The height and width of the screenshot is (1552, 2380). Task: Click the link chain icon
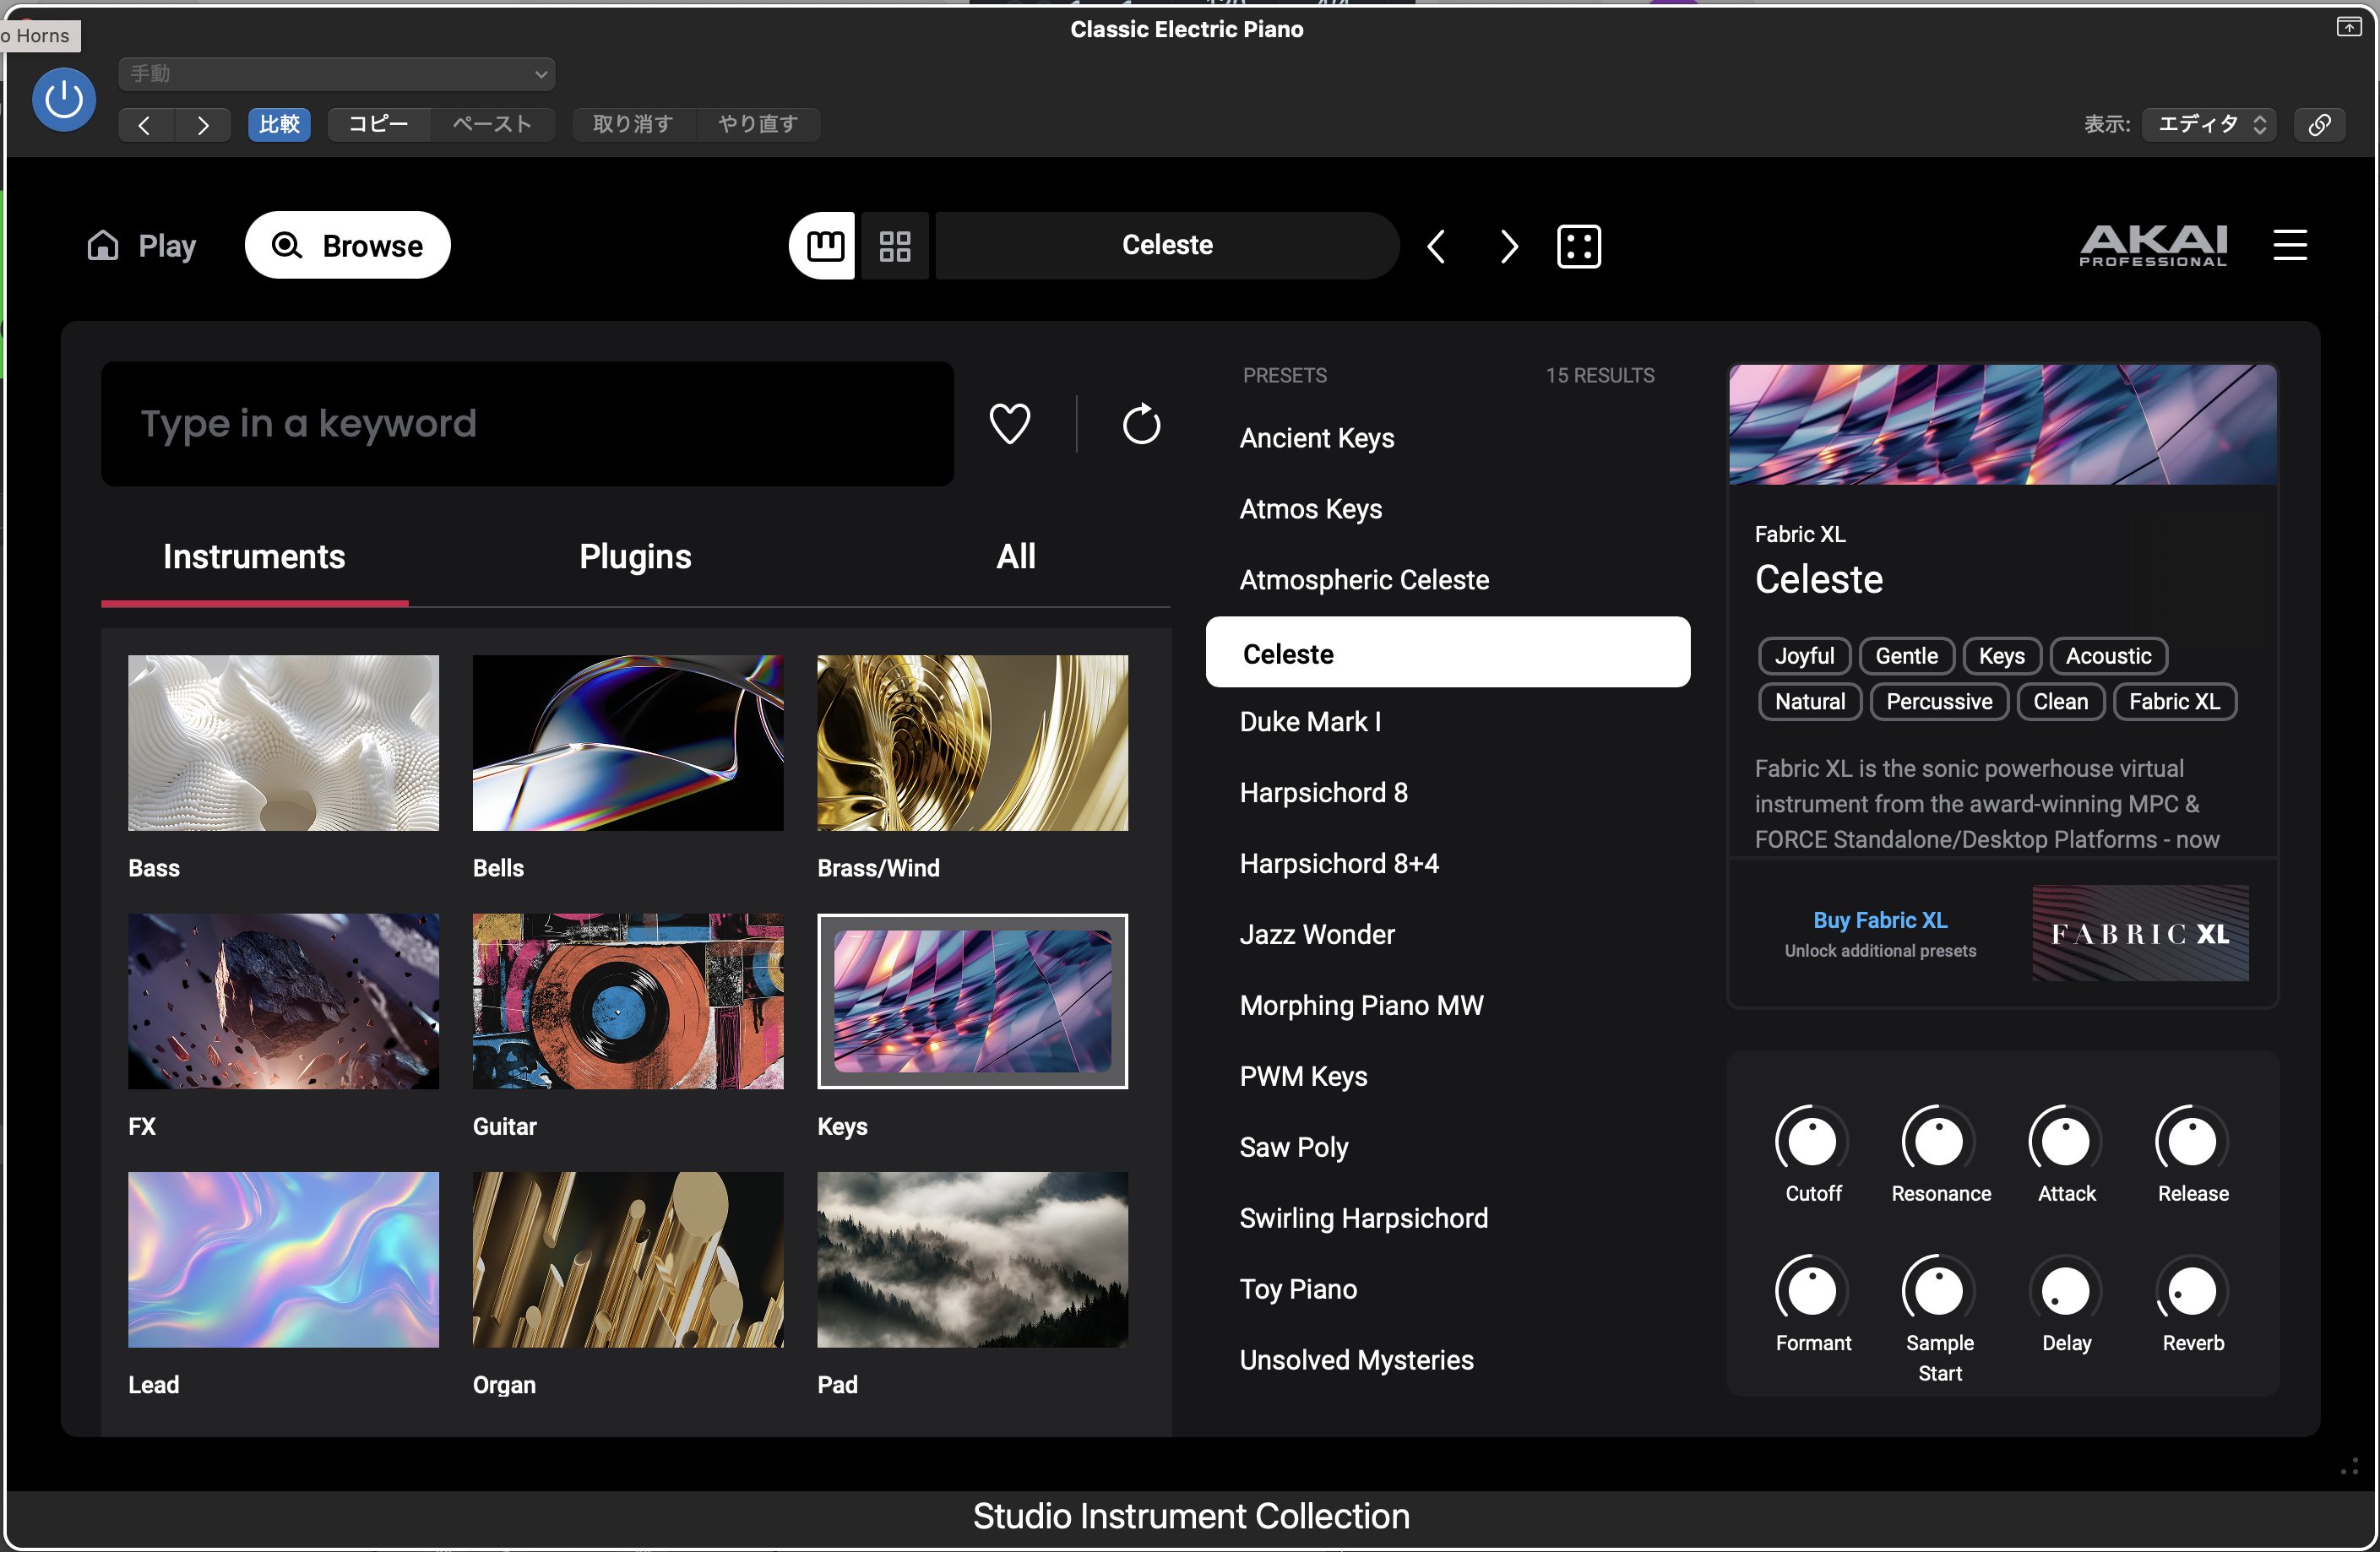pyautogui.click(x=2320, y=124)
